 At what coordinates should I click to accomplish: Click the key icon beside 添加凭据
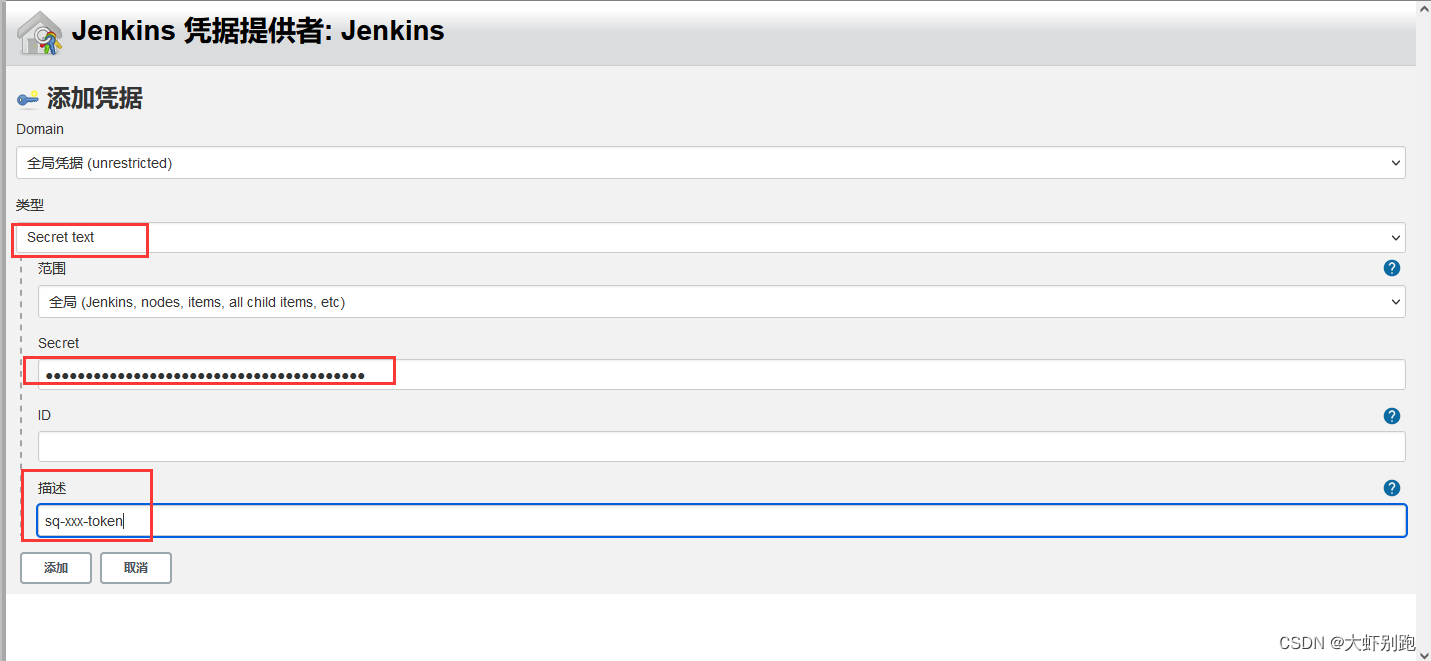tap(28, 99)
